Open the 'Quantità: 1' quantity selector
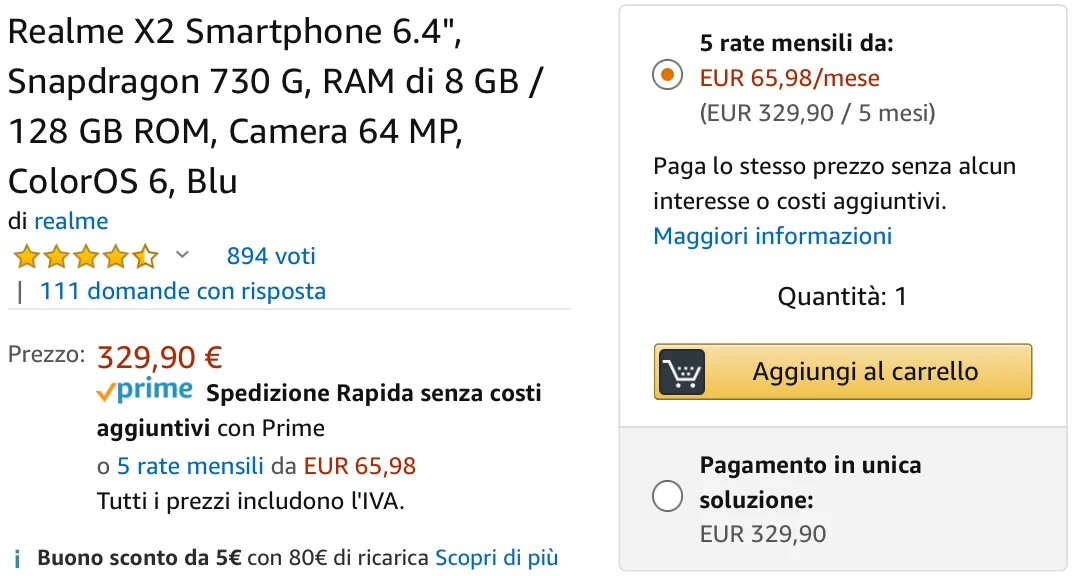This screenshot has height=576, width=1075. click(842, 296)
